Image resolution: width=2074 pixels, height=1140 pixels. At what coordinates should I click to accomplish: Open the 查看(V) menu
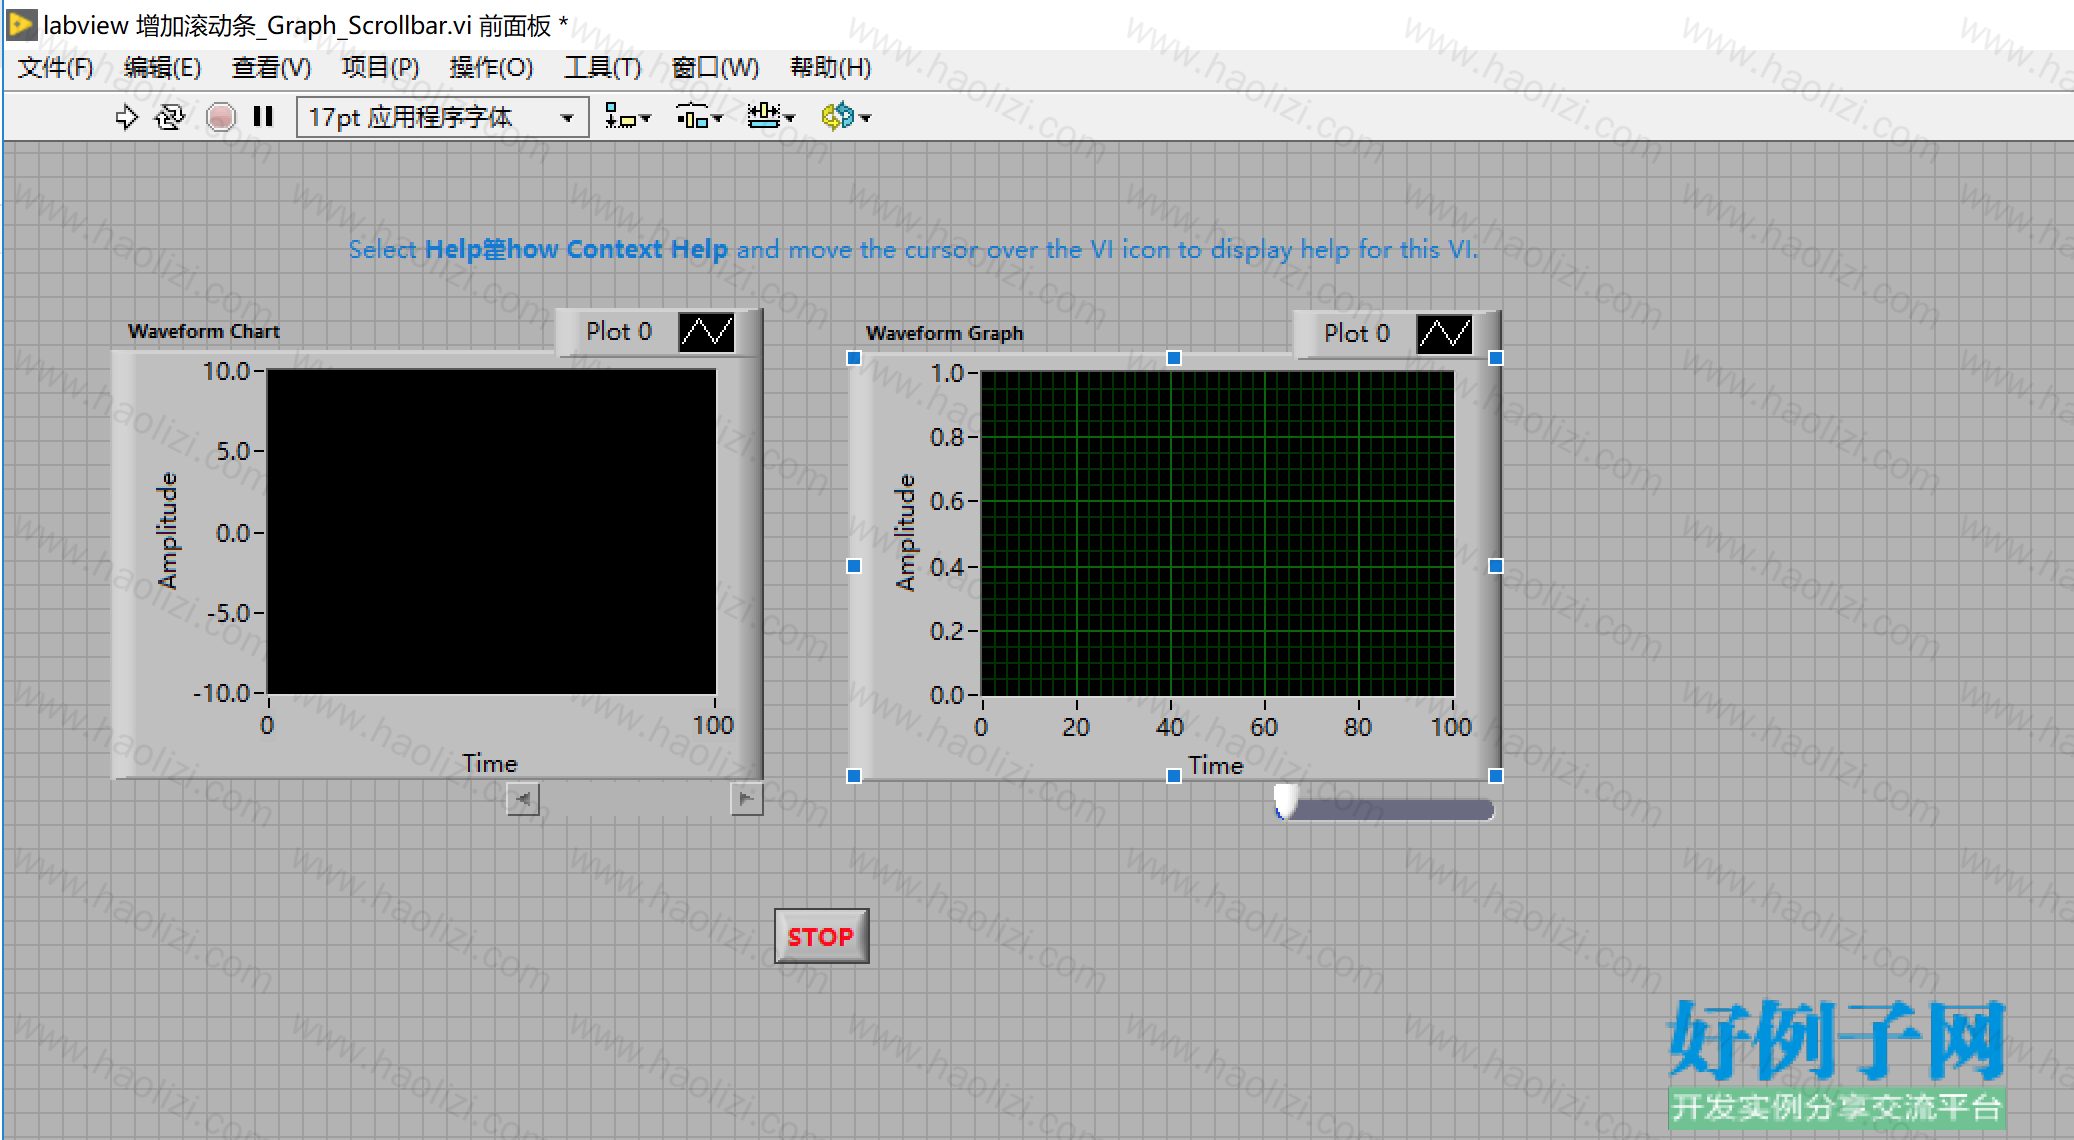coord(271,68)
